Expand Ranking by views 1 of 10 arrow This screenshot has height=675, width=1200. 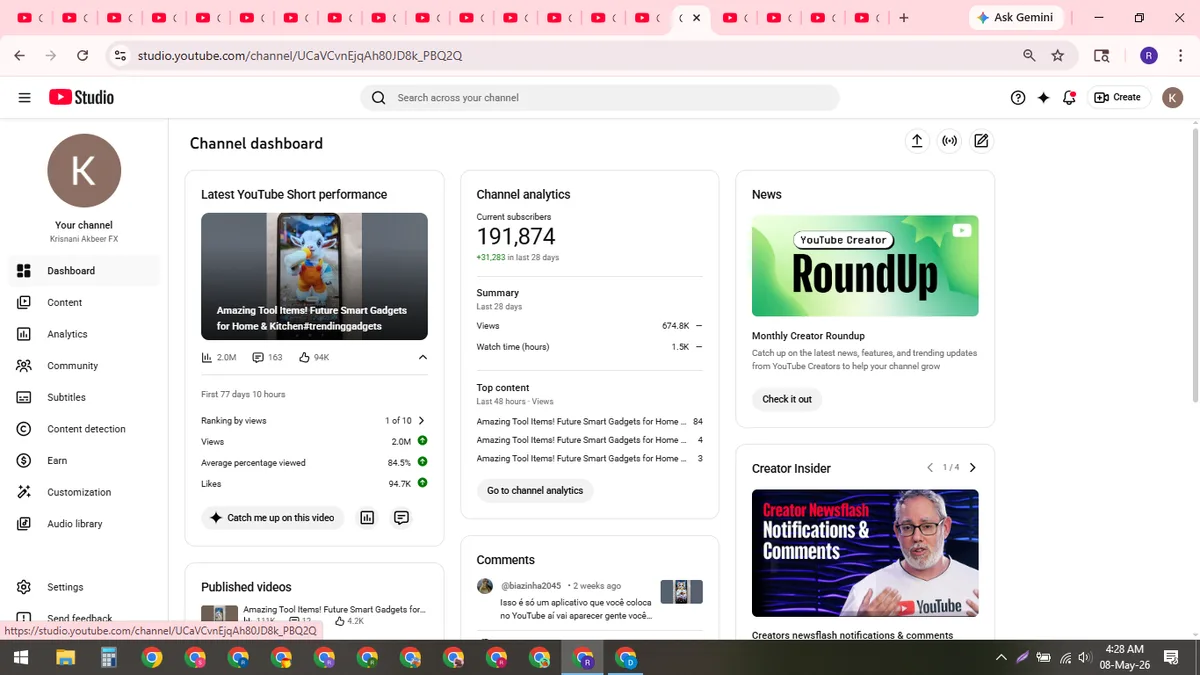[421, 421]
